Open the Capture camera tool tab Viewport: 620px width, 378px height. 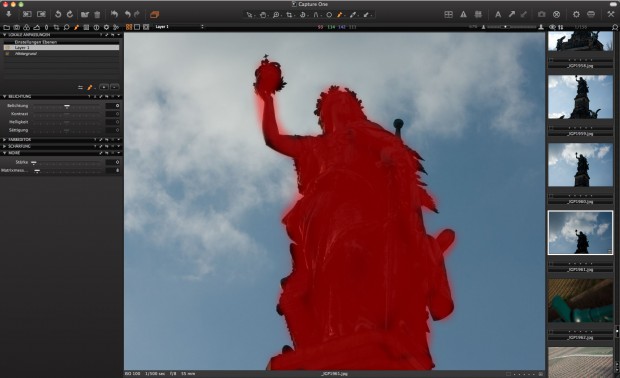[x=17, y=27]
